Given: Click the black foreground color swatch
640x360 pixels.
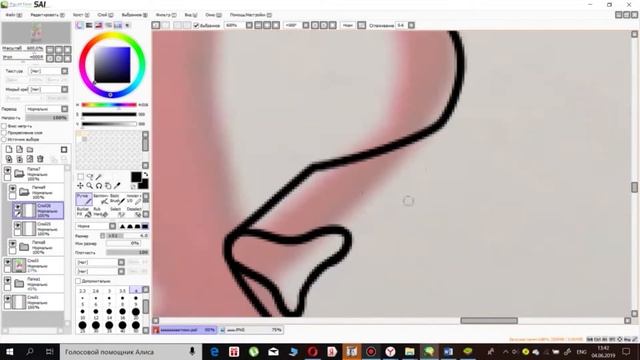Looking at the screenshot, I should click(136, 177).
